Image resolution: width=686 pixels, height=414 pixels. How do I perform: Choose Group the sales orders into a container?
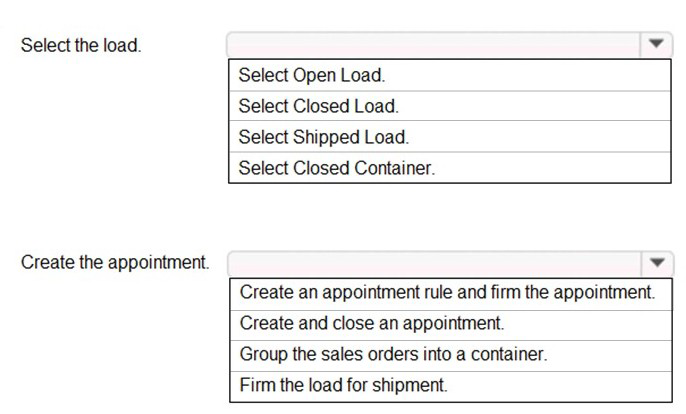click(x=451, y=354)
